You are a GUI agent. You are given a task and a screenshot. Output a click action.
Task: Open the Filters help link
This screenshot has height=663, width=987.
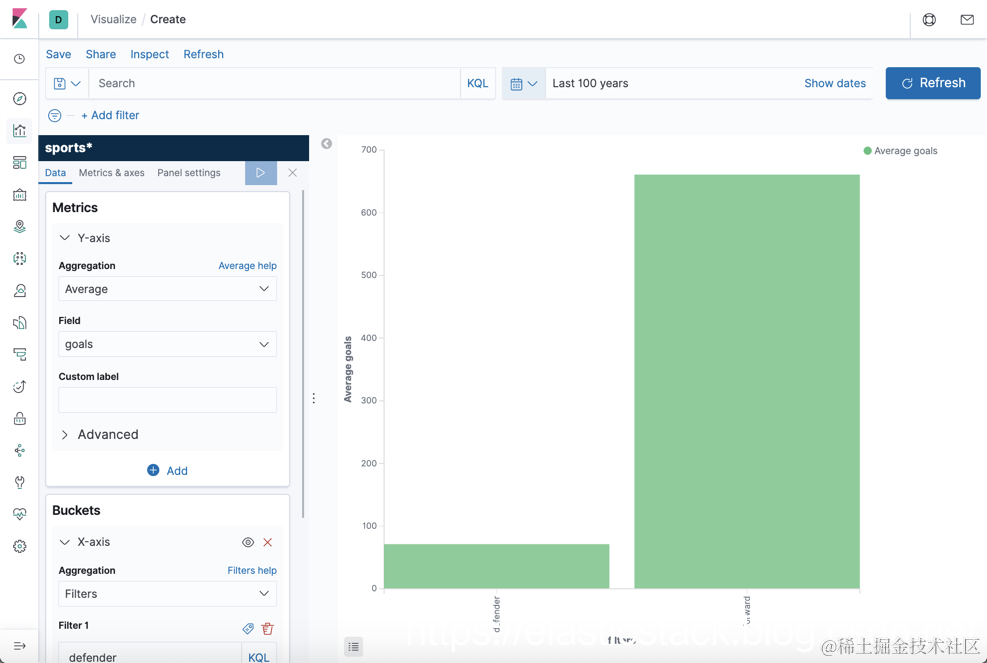[x=252, y=570]
